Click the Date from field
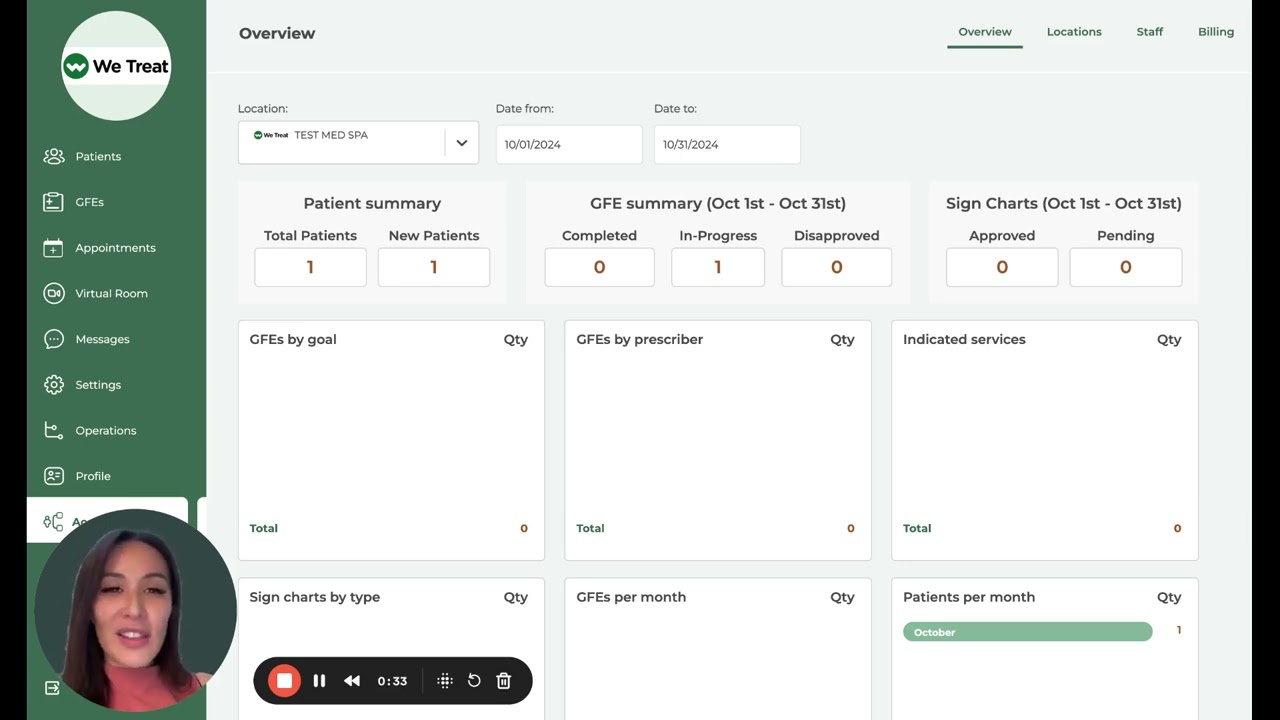 pos(569,144)
